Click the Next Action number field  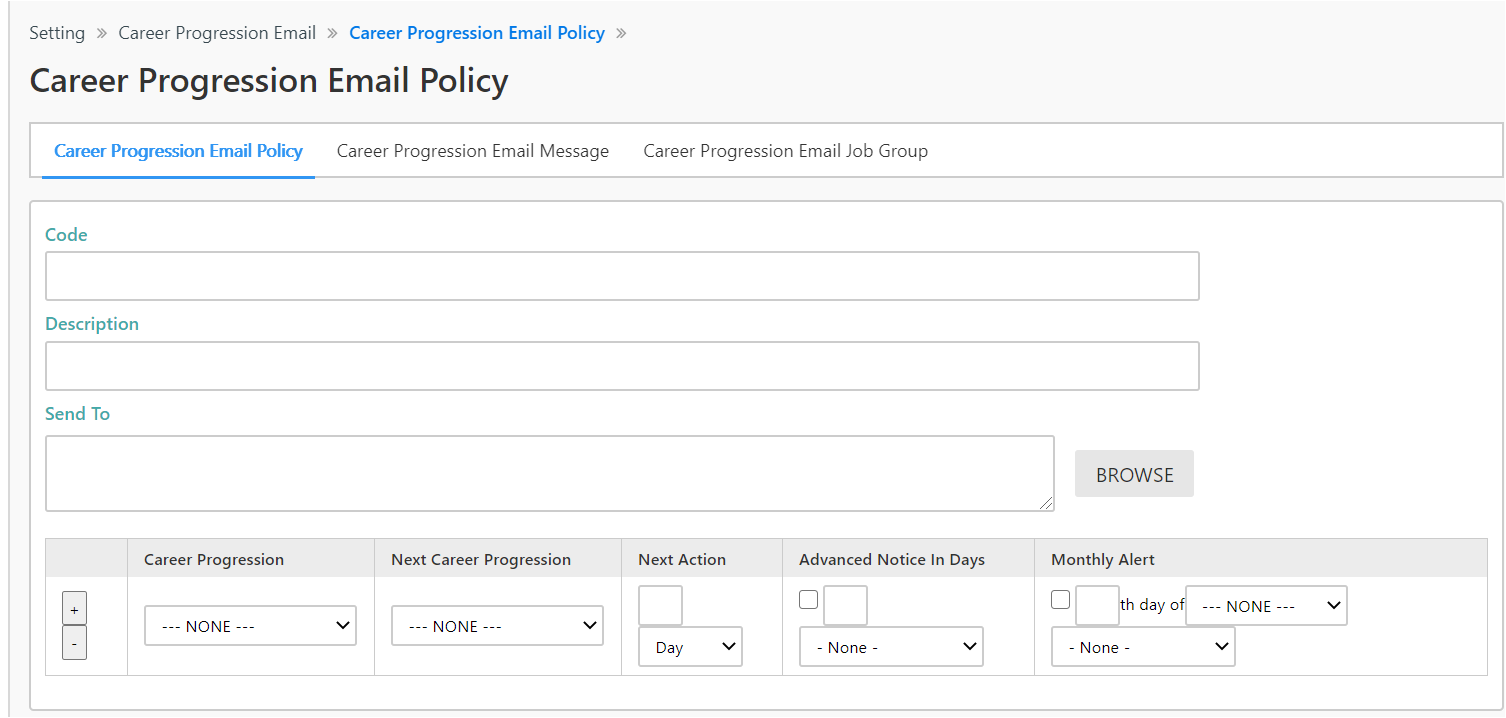tap(660, 606)
